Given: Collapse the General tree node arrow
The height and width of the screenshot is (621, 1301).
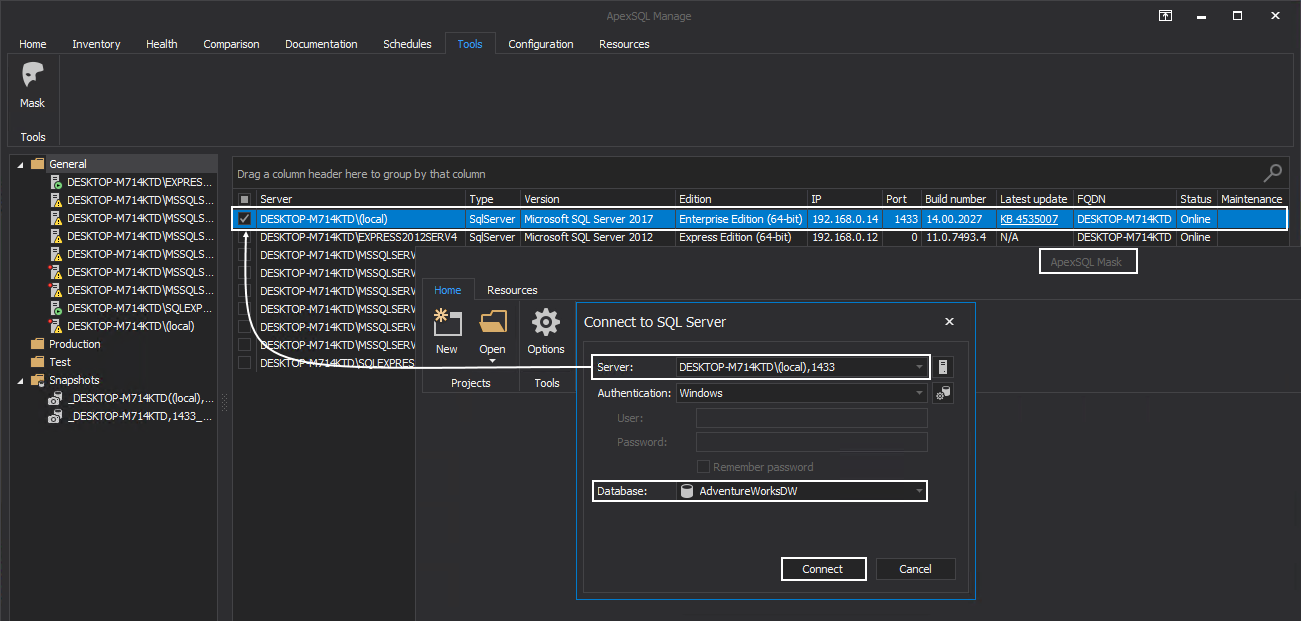Looking at the screenshot, I should 21,164.
